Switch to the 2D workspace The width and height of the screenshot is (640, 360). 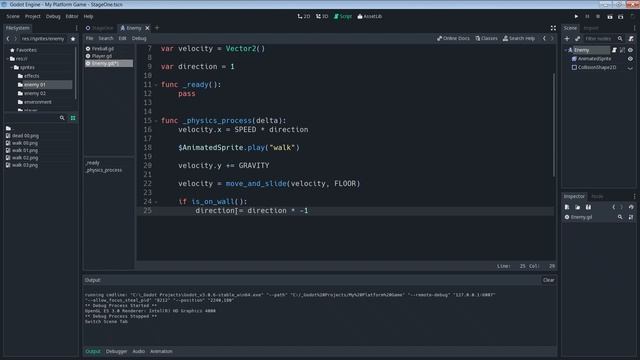pos(304,16)
